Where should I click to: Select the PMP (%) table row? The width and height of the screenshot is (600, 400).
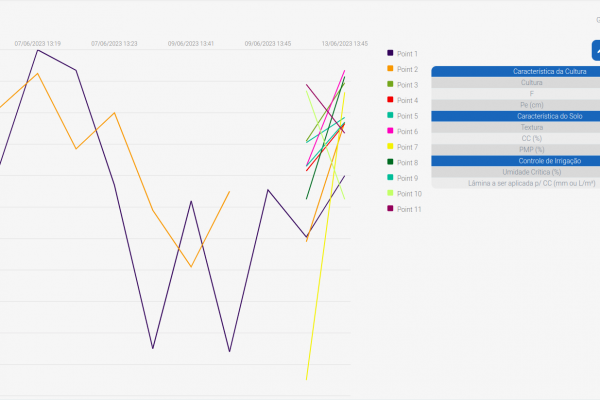pyautogui.click(x=515, y=150)
